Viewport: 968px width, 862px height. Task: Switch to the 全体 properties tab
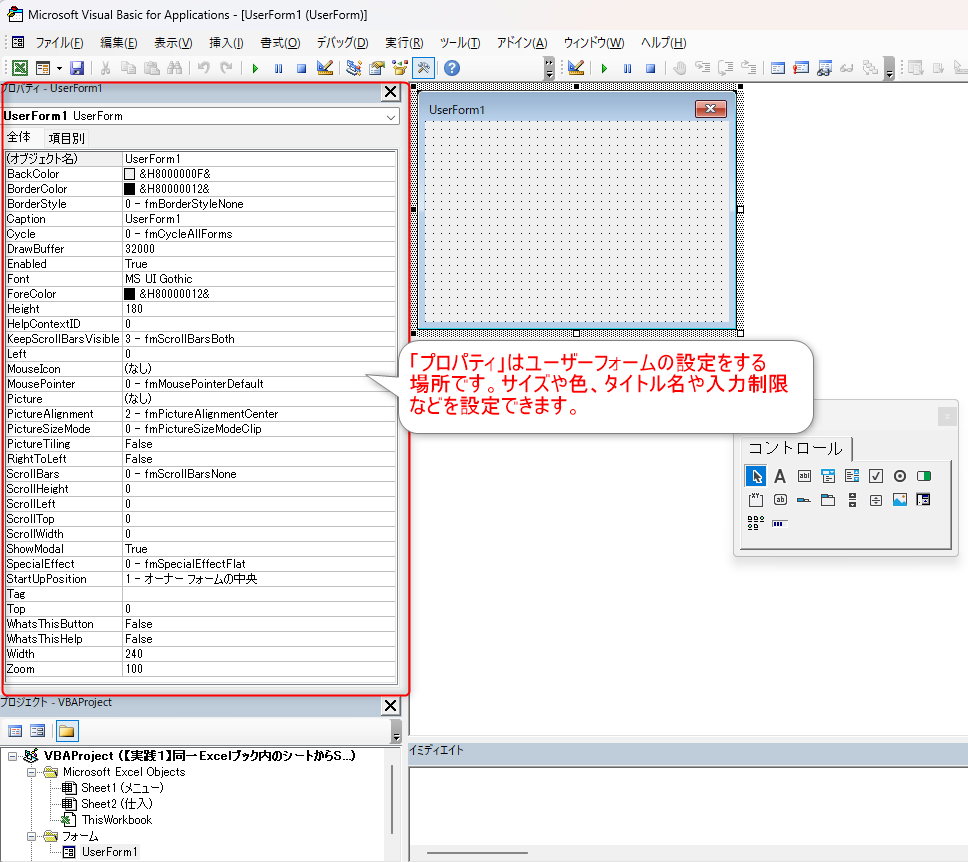click(19, 137)
